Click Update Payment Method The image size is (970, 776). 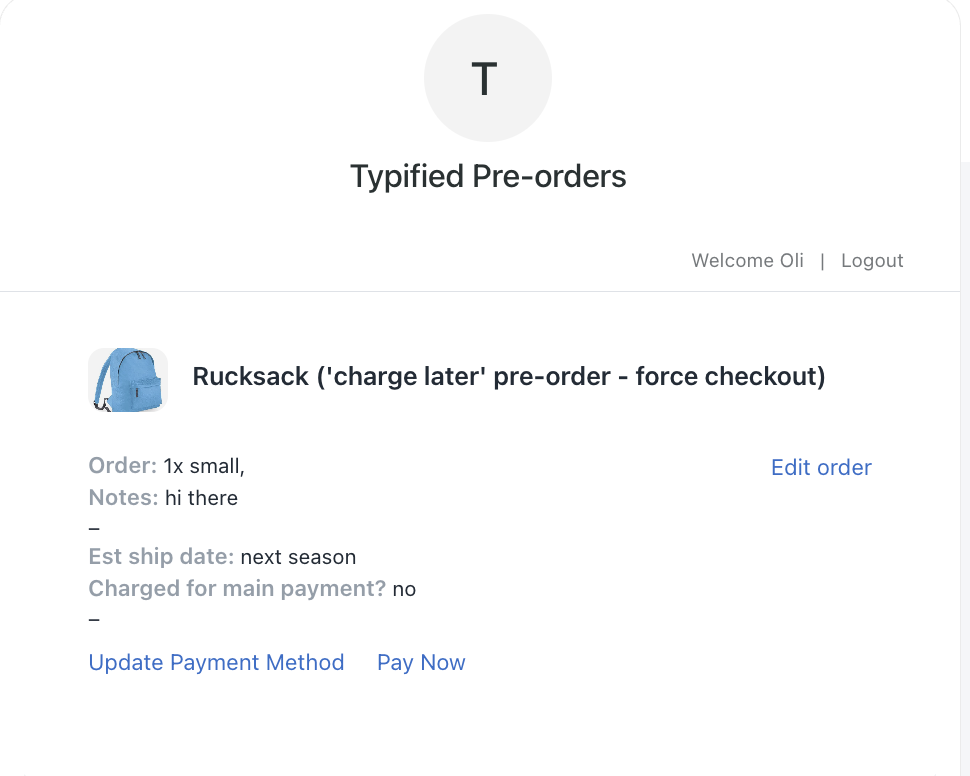tap(216, 662)
